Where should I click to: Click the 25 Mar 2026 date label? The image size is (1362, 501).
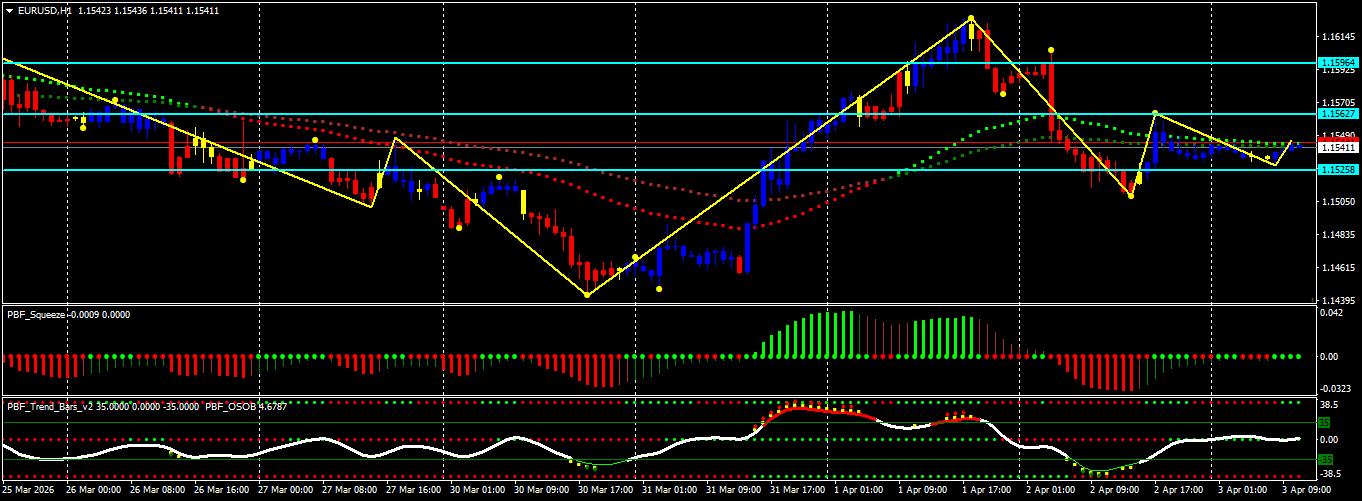pyautogui.click(x=29, y=491)
